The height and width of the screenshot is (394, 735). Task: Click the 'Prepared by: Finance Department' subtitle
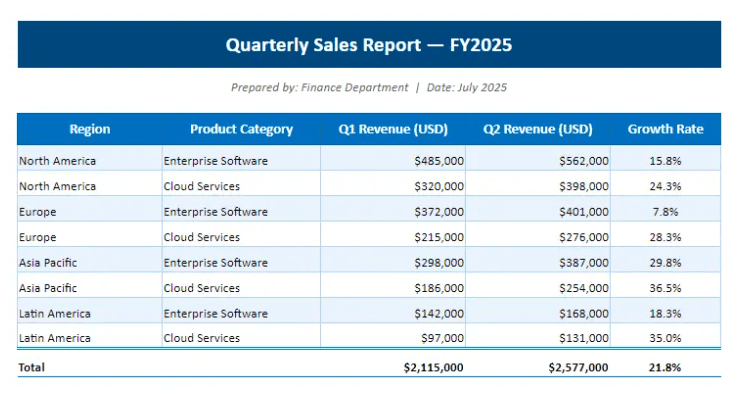pos(320,88)
